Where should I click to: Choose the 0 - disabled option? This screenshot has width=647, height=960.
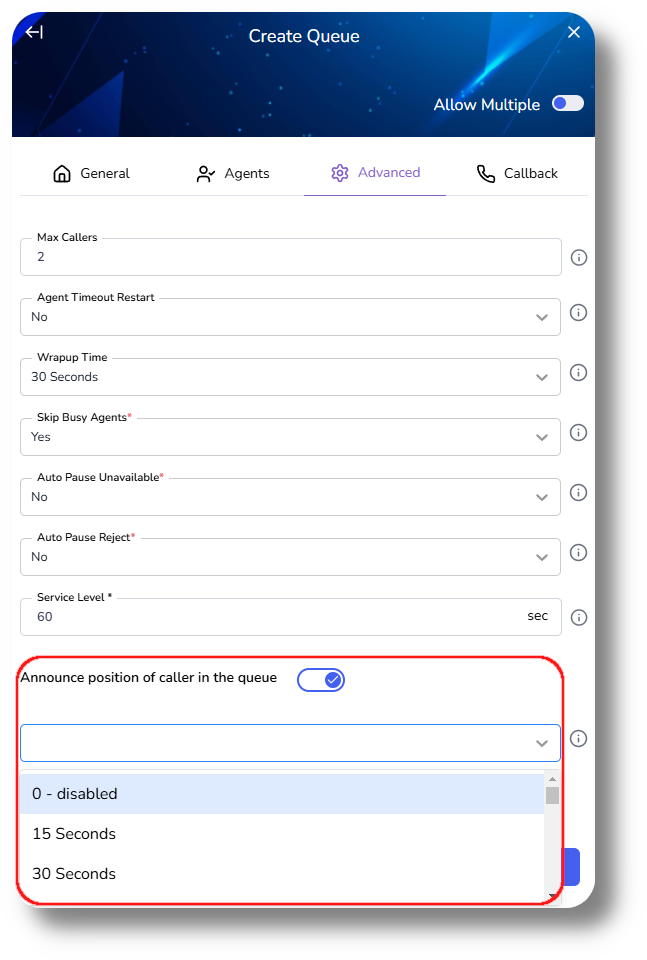click(x=75, y=794)
